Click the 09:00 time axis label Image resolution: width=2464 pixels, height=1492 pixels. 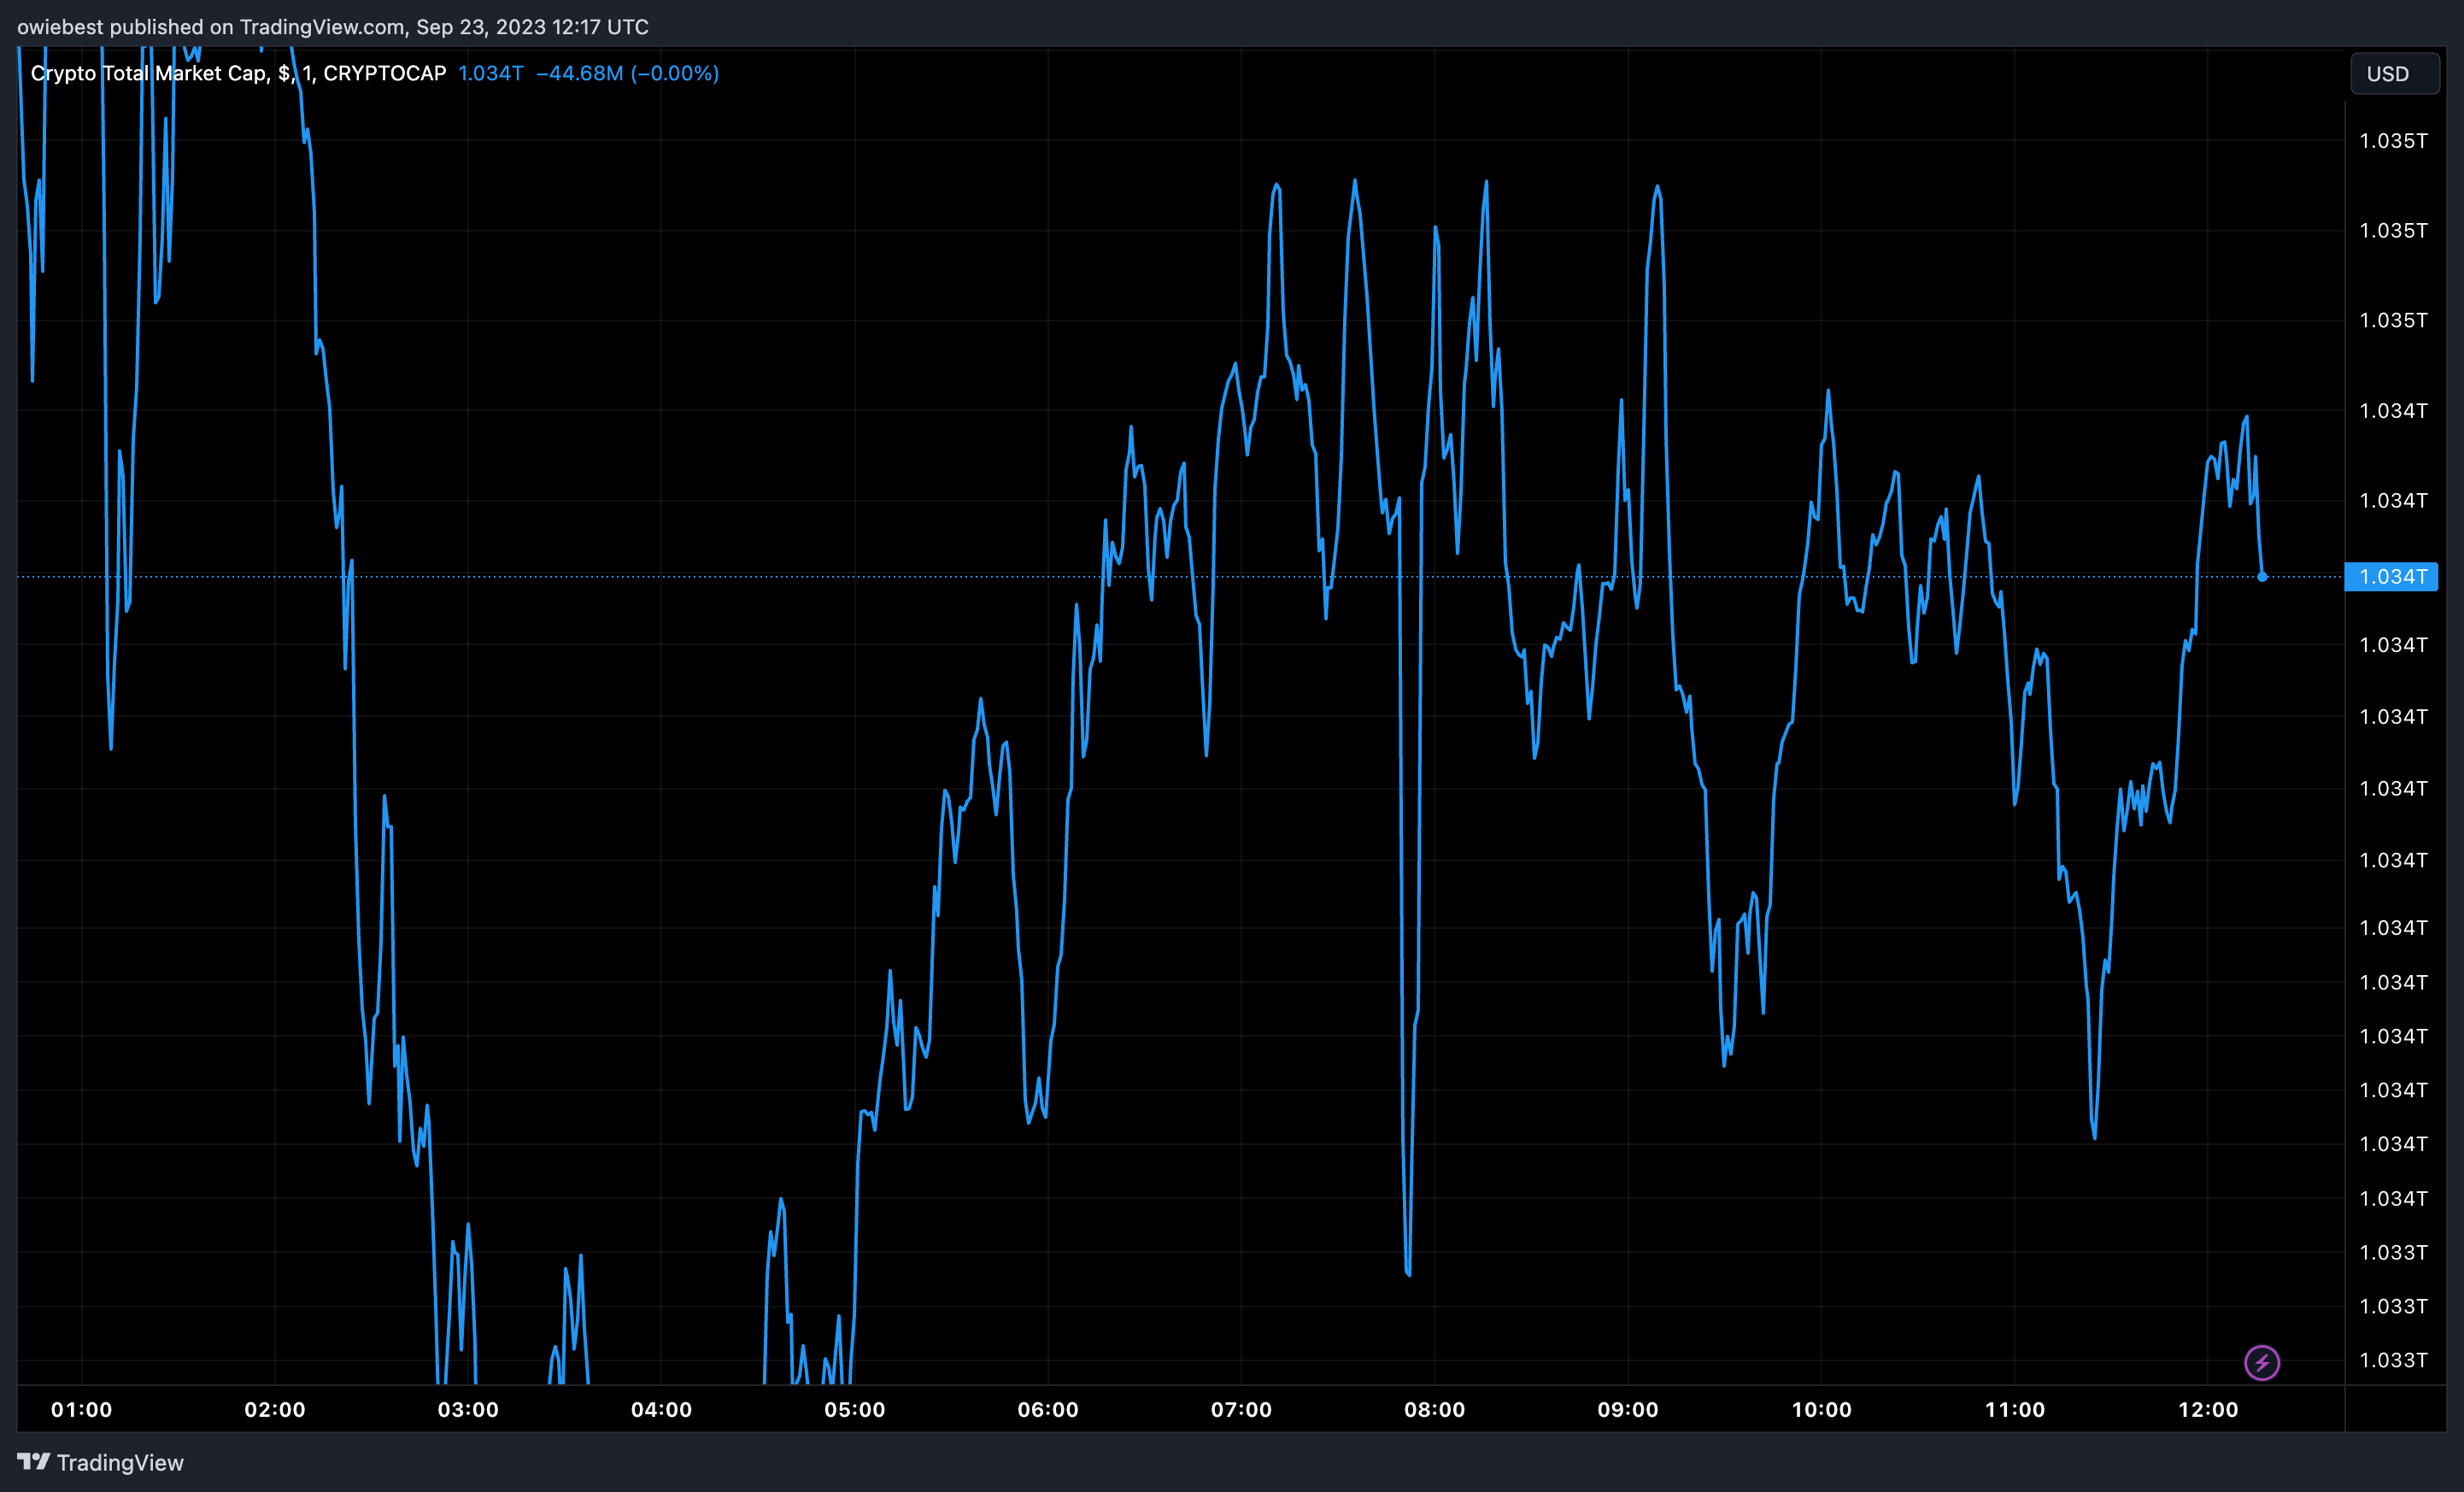pos(1628,1409)
